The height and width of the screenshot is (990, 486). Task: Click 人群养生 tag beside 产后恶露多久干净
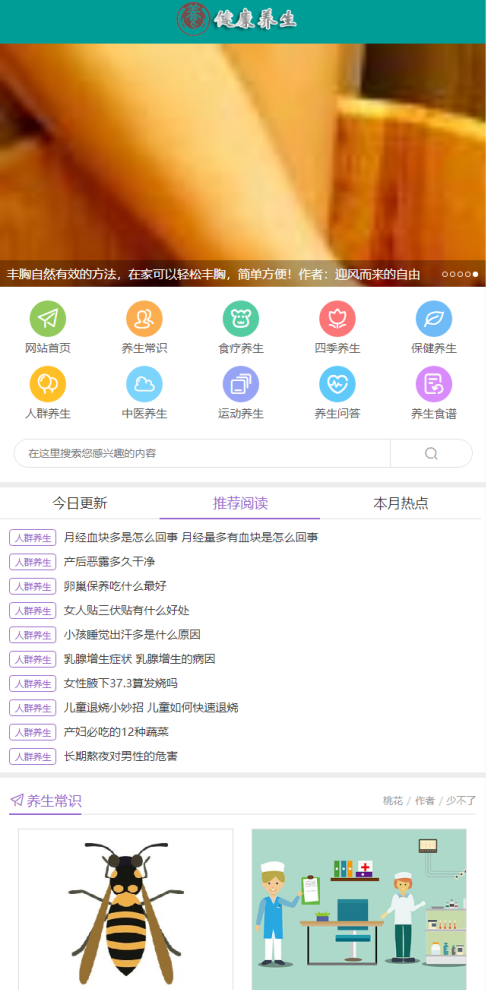33,562
